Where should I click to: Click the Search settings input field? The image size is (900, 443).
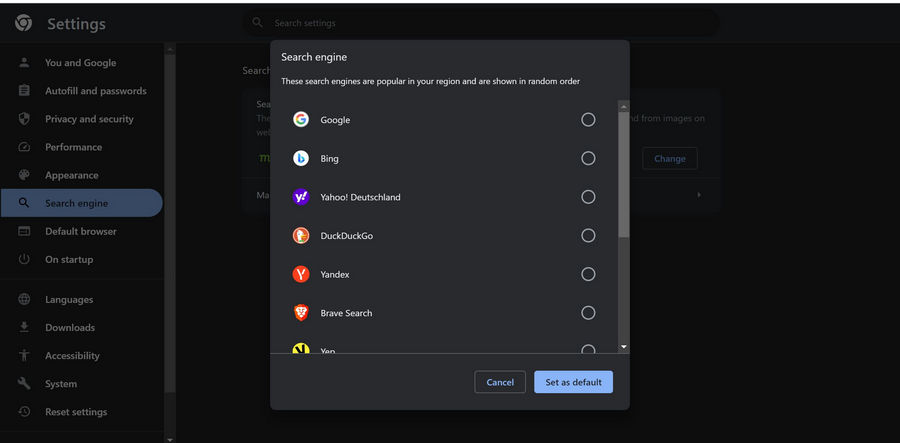(480, 23)
